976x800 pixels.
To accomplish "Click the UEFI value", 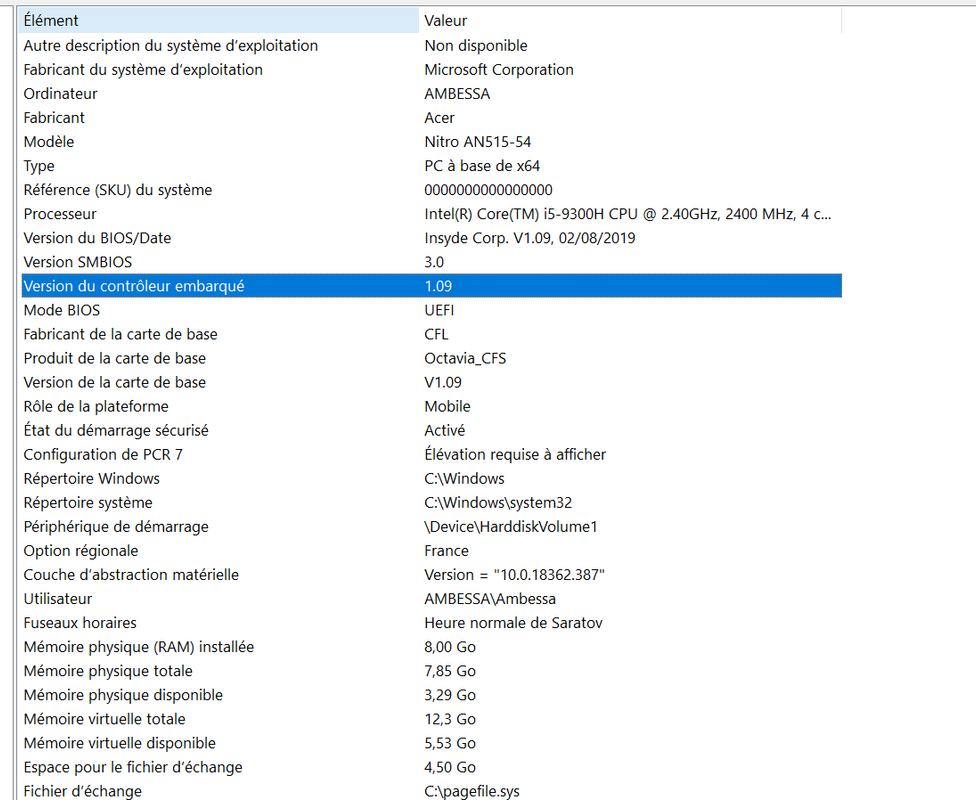I will [439, 310].
